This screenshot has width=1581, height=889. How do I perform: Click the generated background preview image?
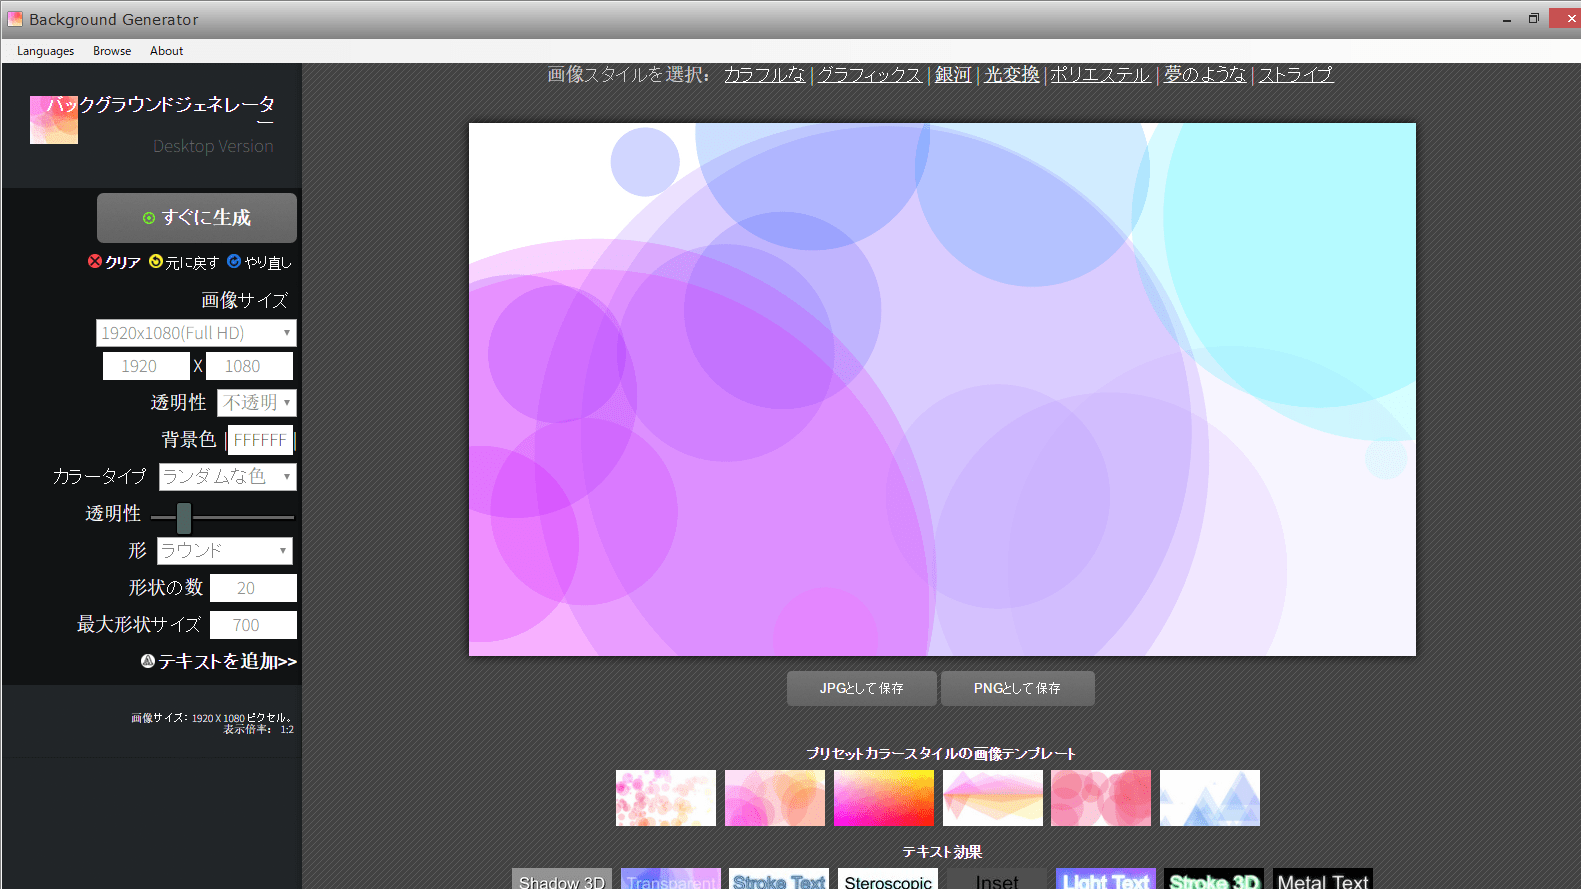(942, 390)
